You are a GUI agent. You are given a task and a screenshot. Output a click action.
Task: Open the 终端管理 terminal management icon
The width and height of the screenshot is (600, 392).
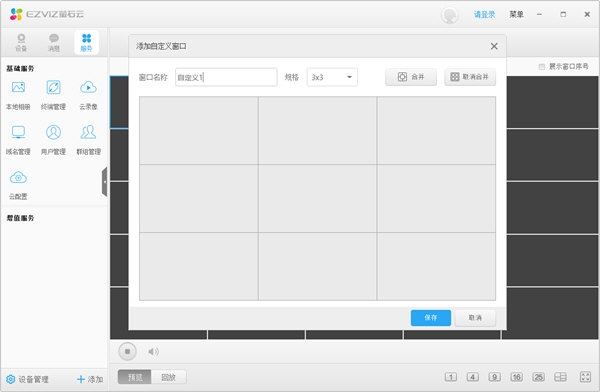[53, 88]
